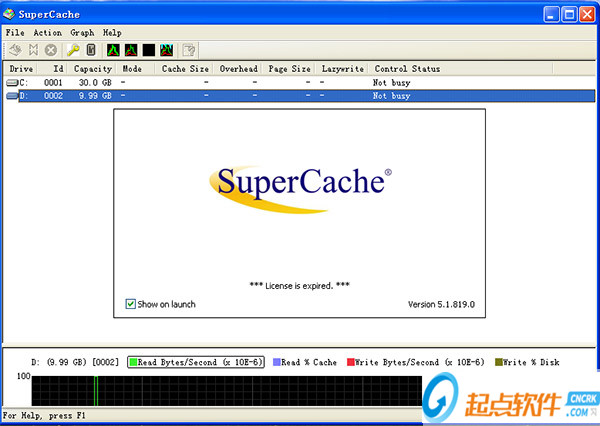Select the combined graph icon with cyan top
The height and width of the screenshot is (426, 600).
pos(166,50)
